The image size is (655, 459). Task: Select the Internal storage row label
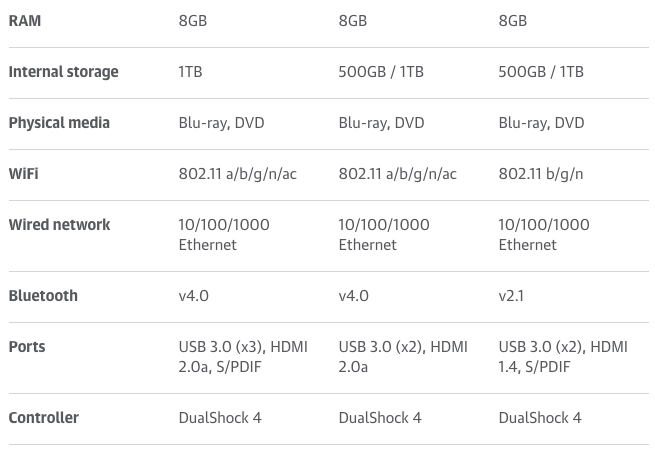click(x=63, y=72)
